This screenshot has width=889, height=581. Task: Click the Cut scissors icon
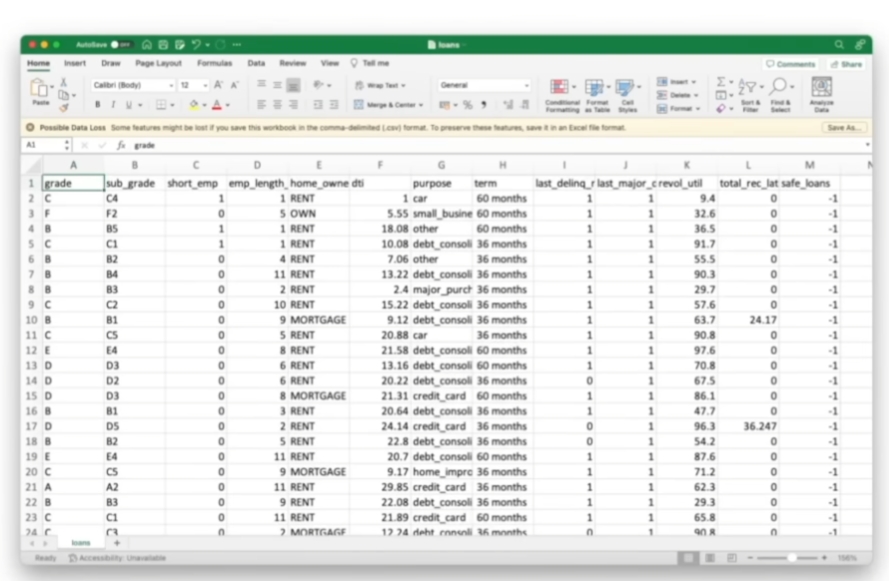(64, 84)
